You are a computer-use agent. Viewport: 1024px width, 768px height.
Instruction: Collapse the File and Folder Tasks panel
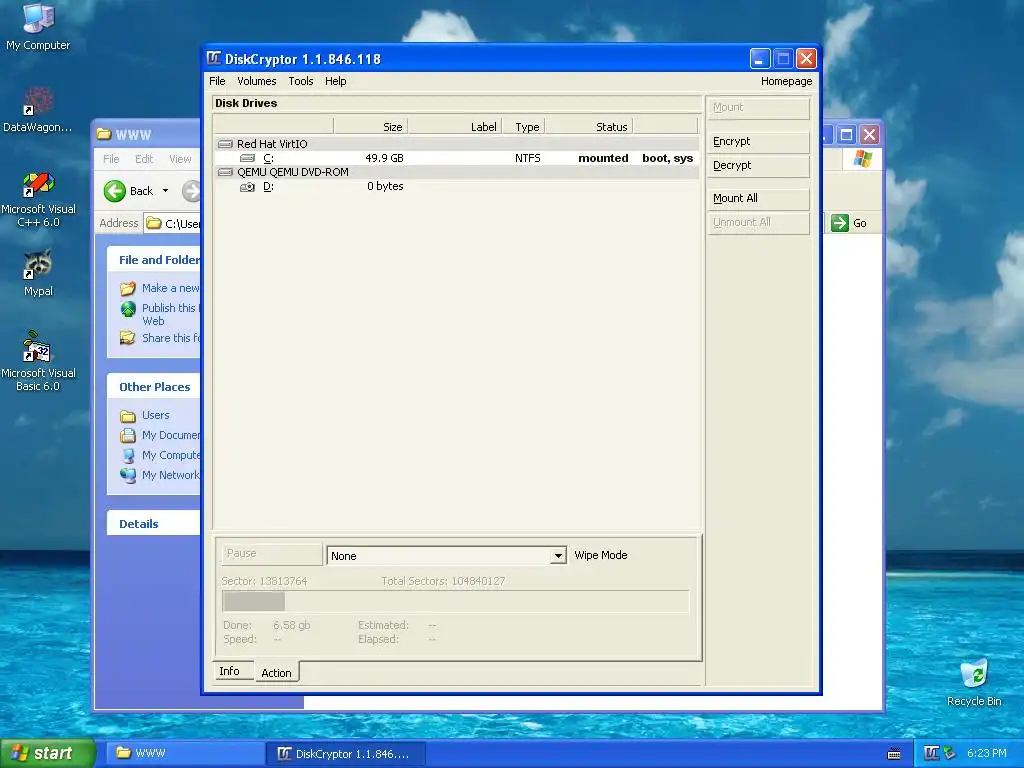click(154, 260)
